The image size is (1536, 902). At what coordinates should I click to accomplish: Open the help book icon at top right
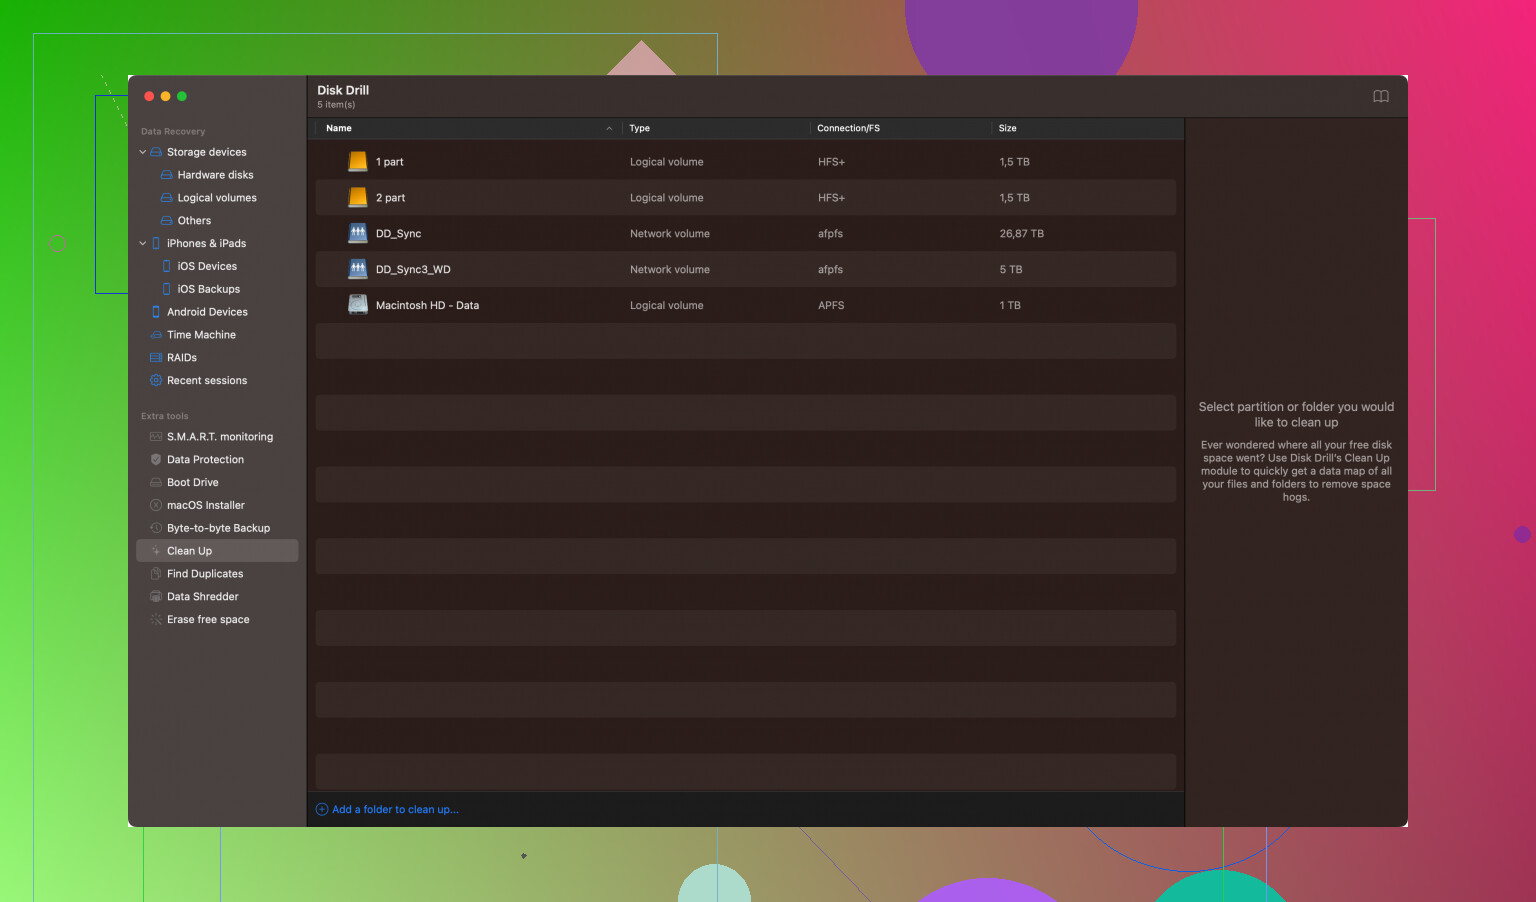coord(1380,97)
